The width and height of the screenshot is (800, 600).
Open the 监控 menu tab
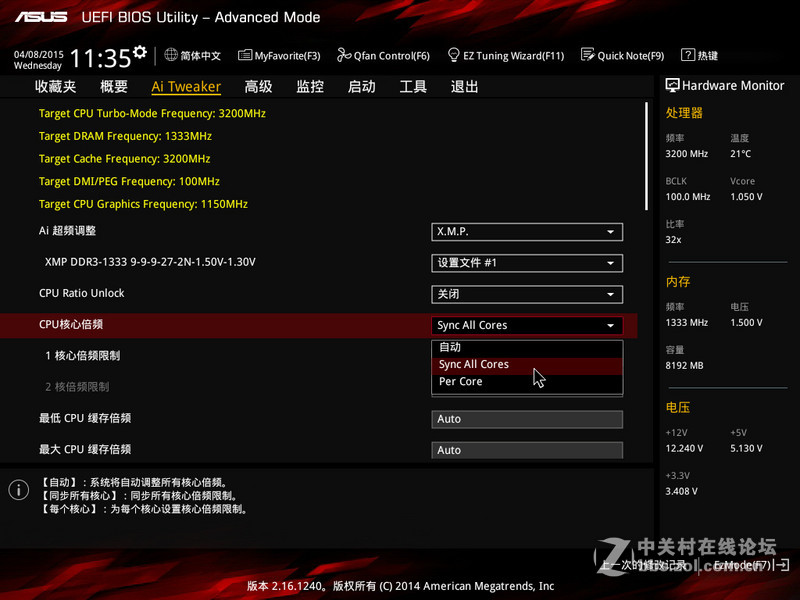309,86
